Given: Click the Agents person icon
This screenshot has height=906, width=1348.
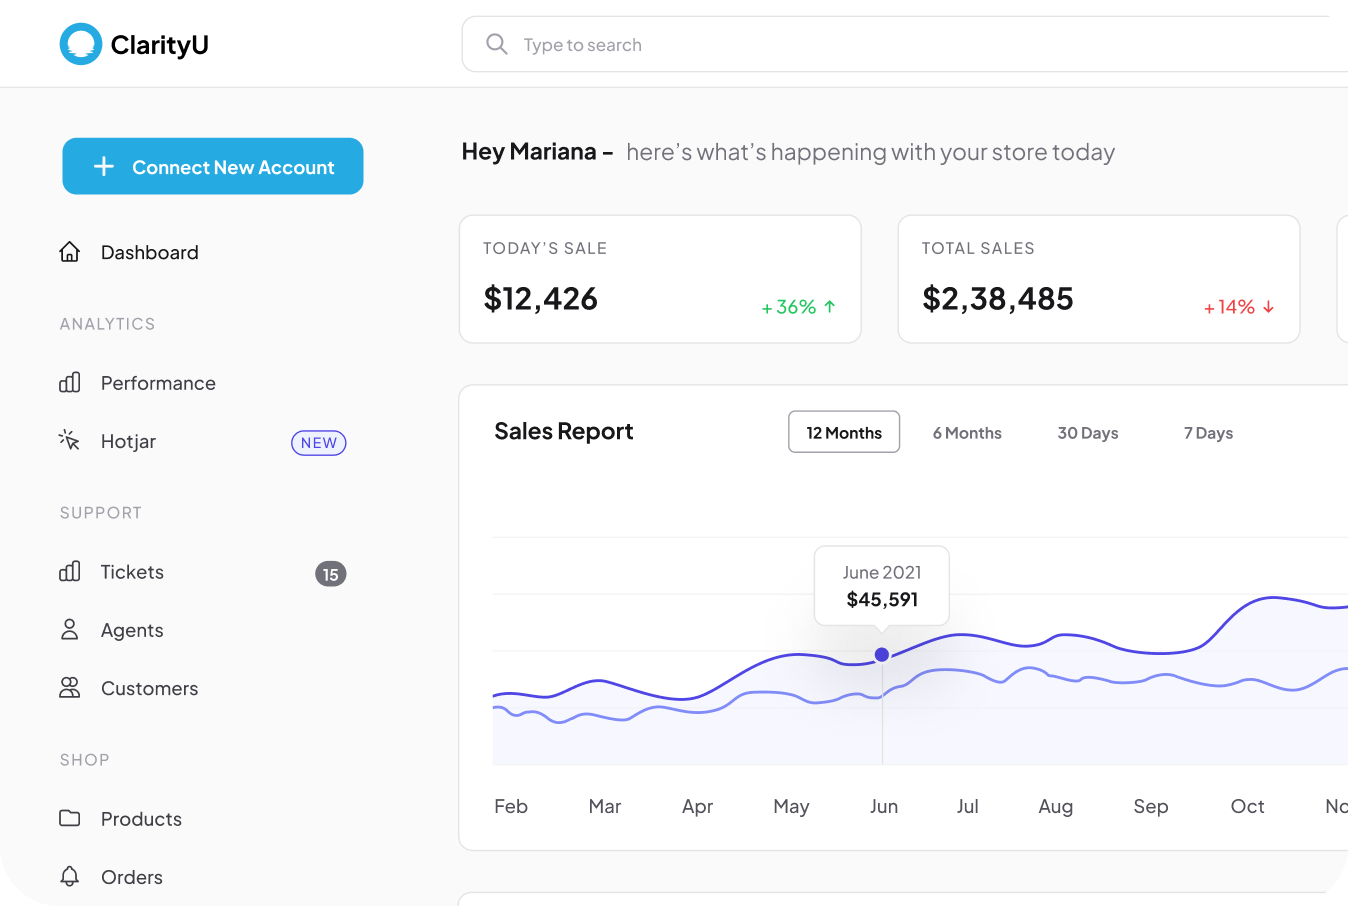Looking at the screenshot, I should point(69,629).
